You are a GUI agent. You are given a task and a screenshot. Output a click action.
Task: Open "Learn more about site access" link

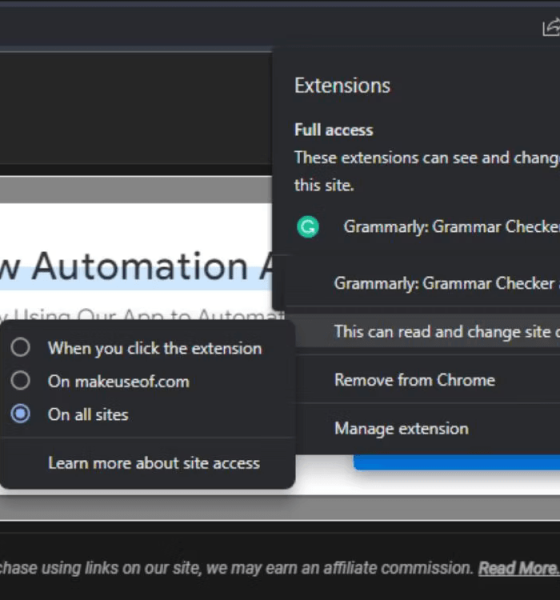(154, 463)
